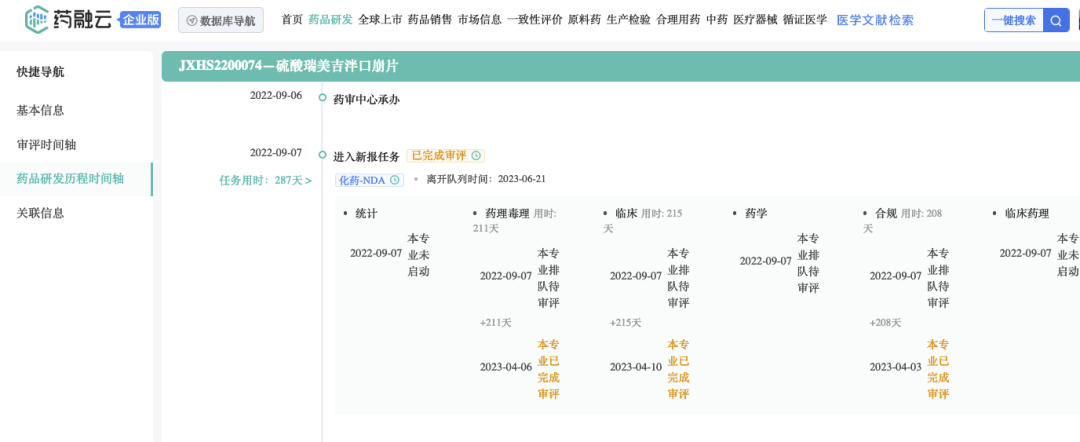Open 首页 menu item

(x=291, y=20)
